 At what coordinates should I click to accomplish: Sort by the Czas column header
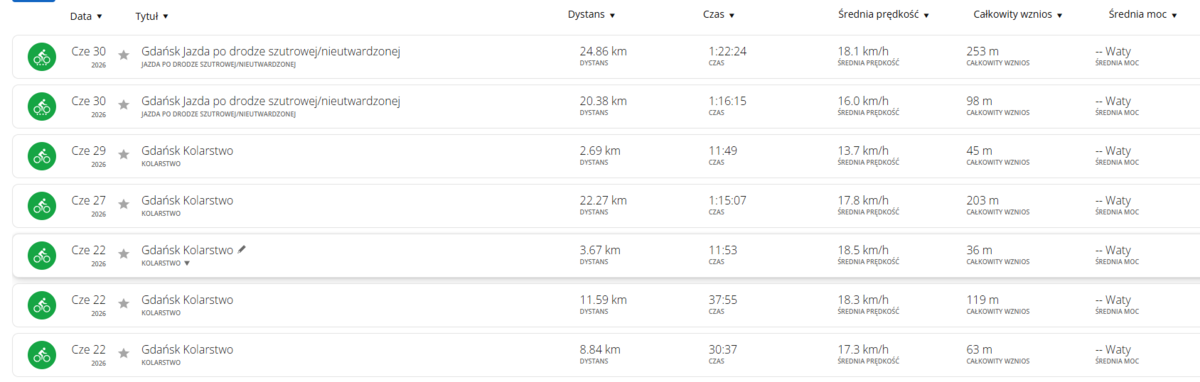click(718, 15)
